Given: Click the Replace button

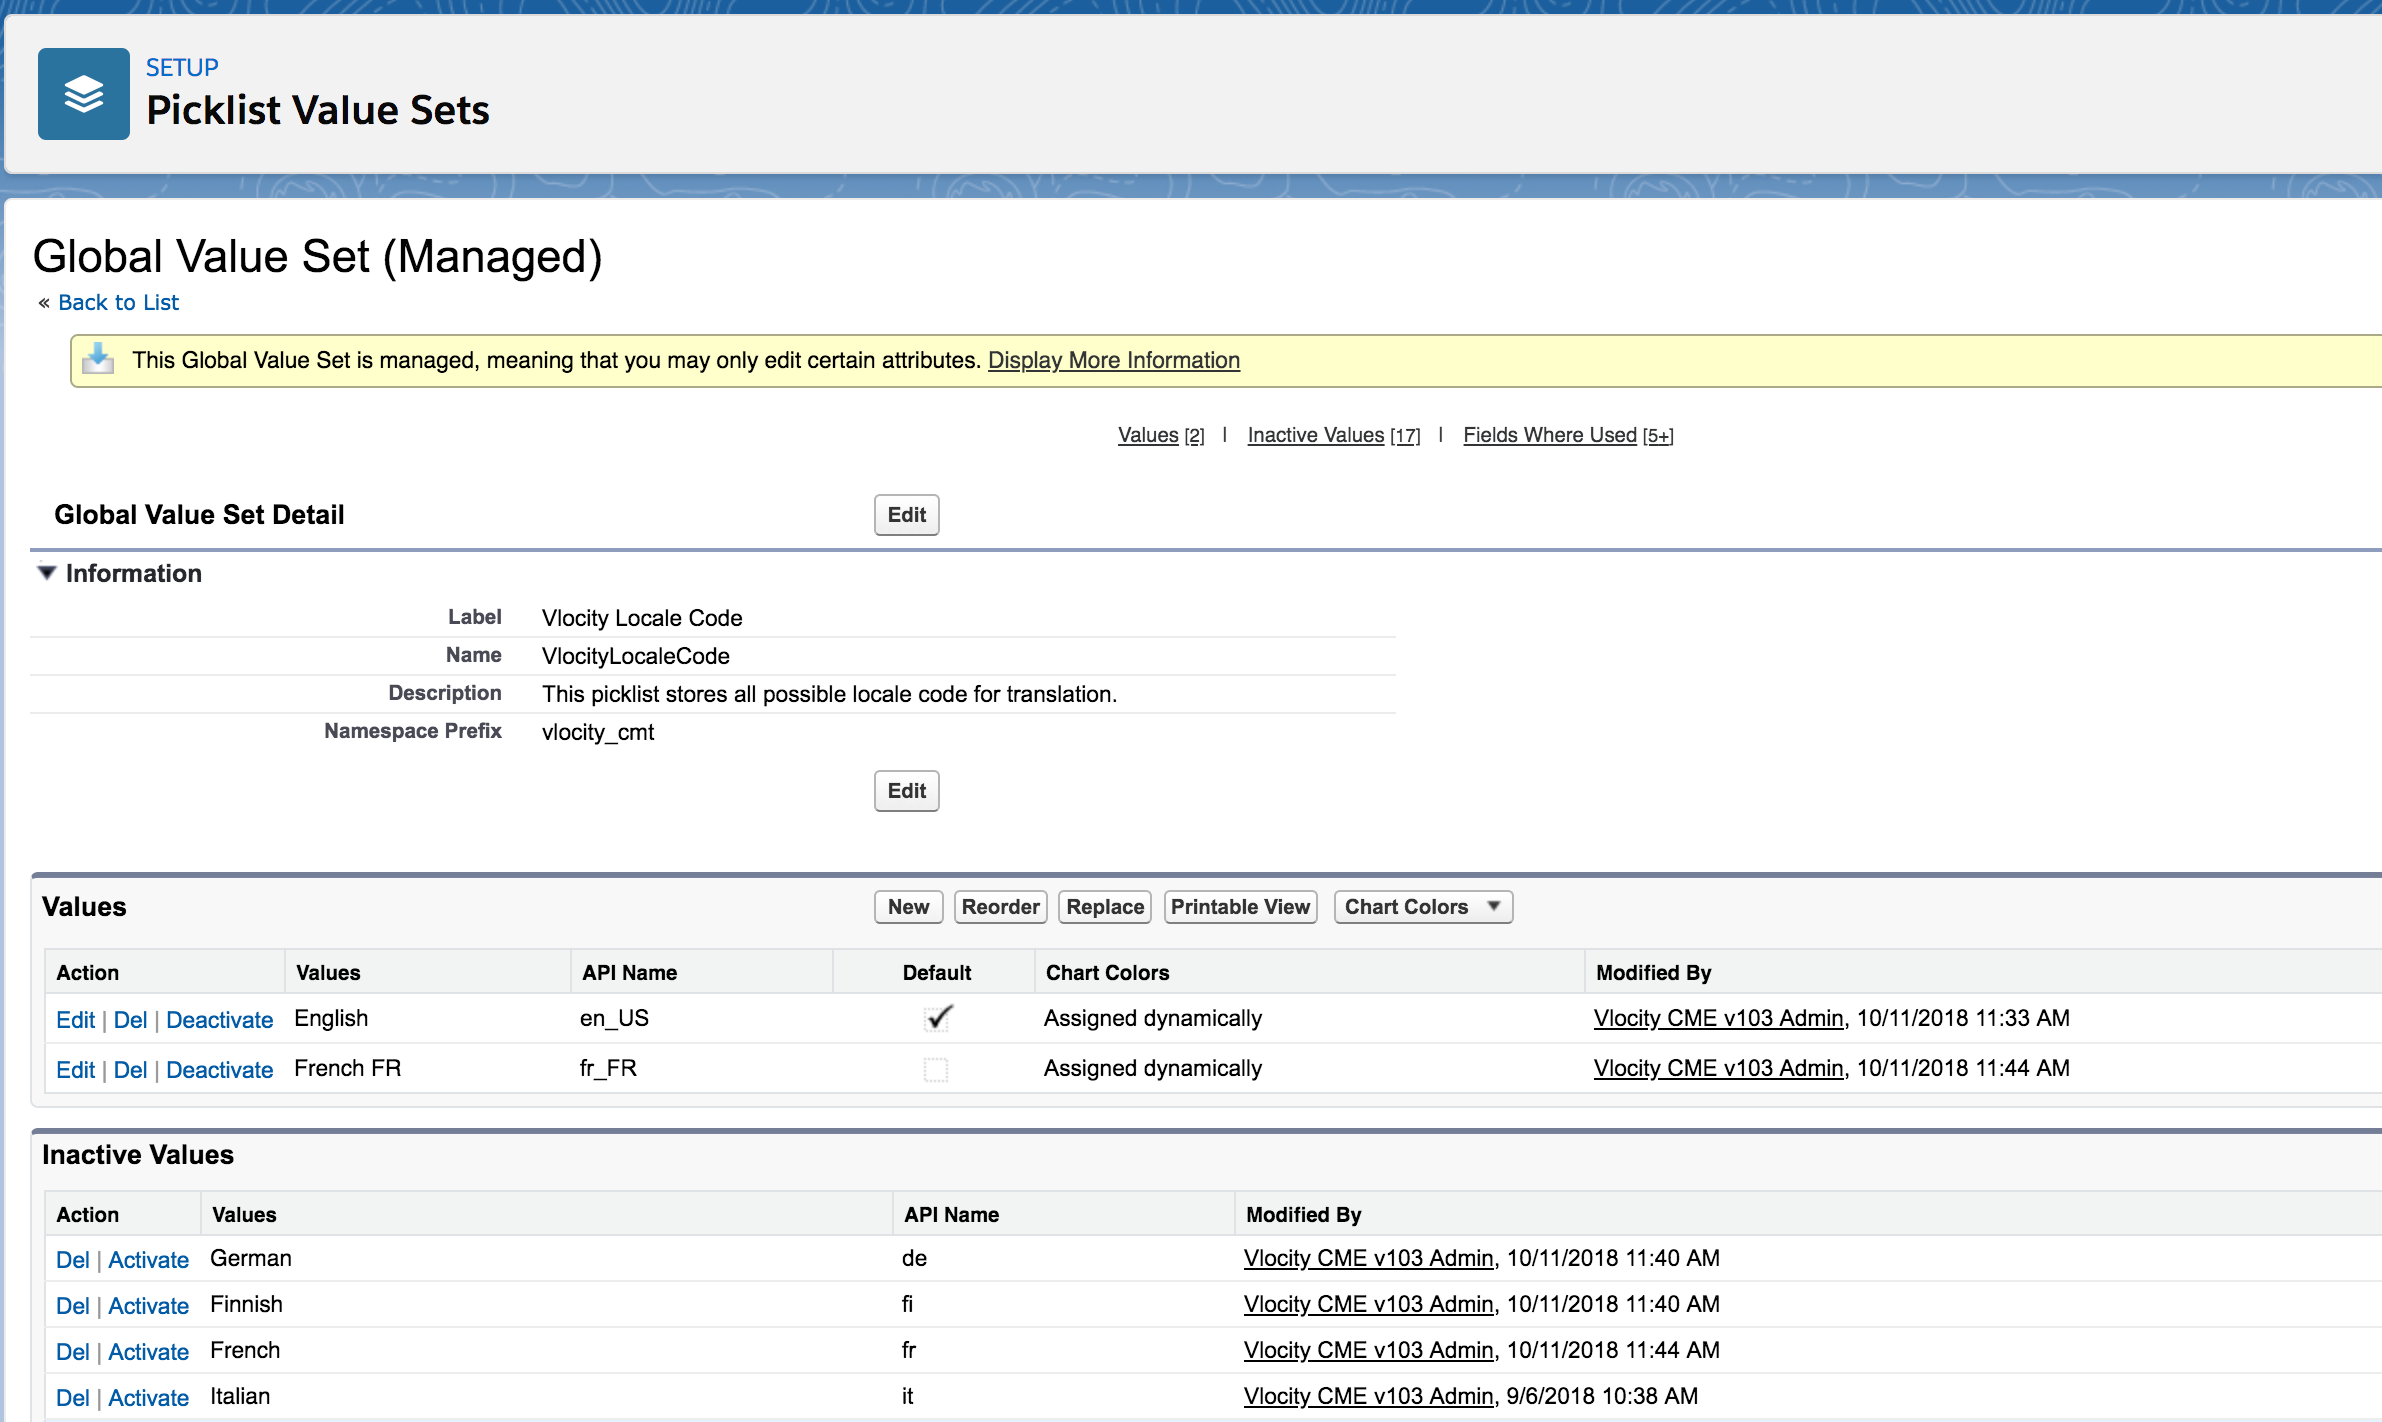Looking at the screenshot, I should [1105, 907].
